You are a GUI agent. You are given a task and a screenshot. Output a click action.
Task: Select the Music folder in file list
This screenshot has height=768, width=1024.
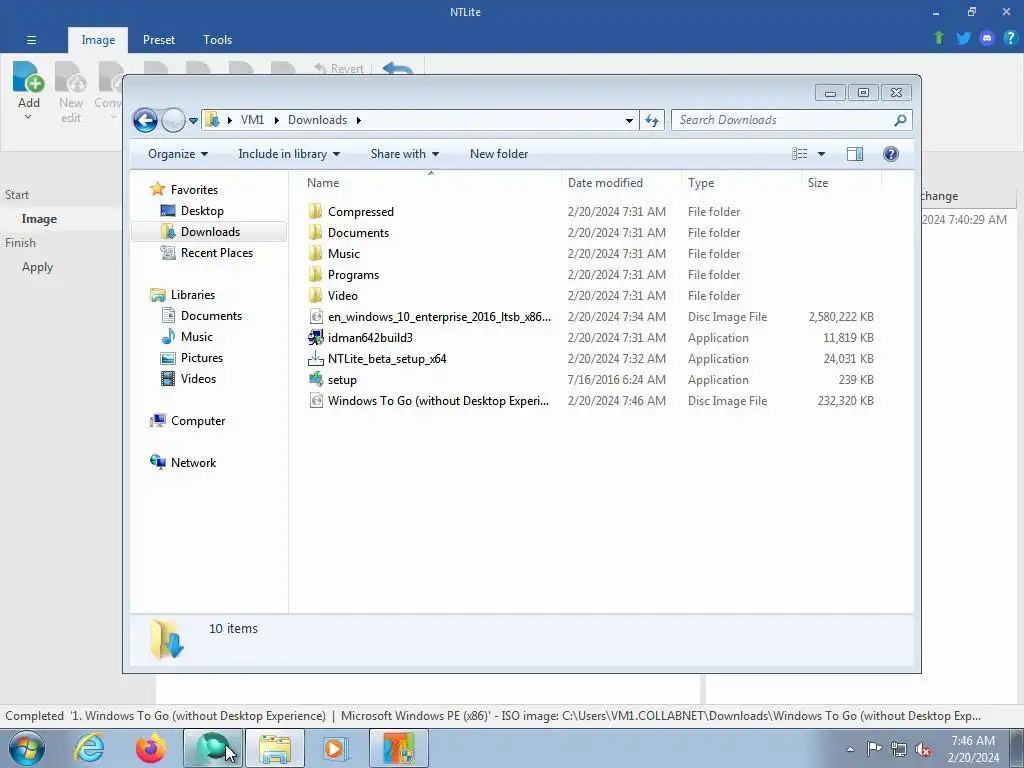click(344, 254)
